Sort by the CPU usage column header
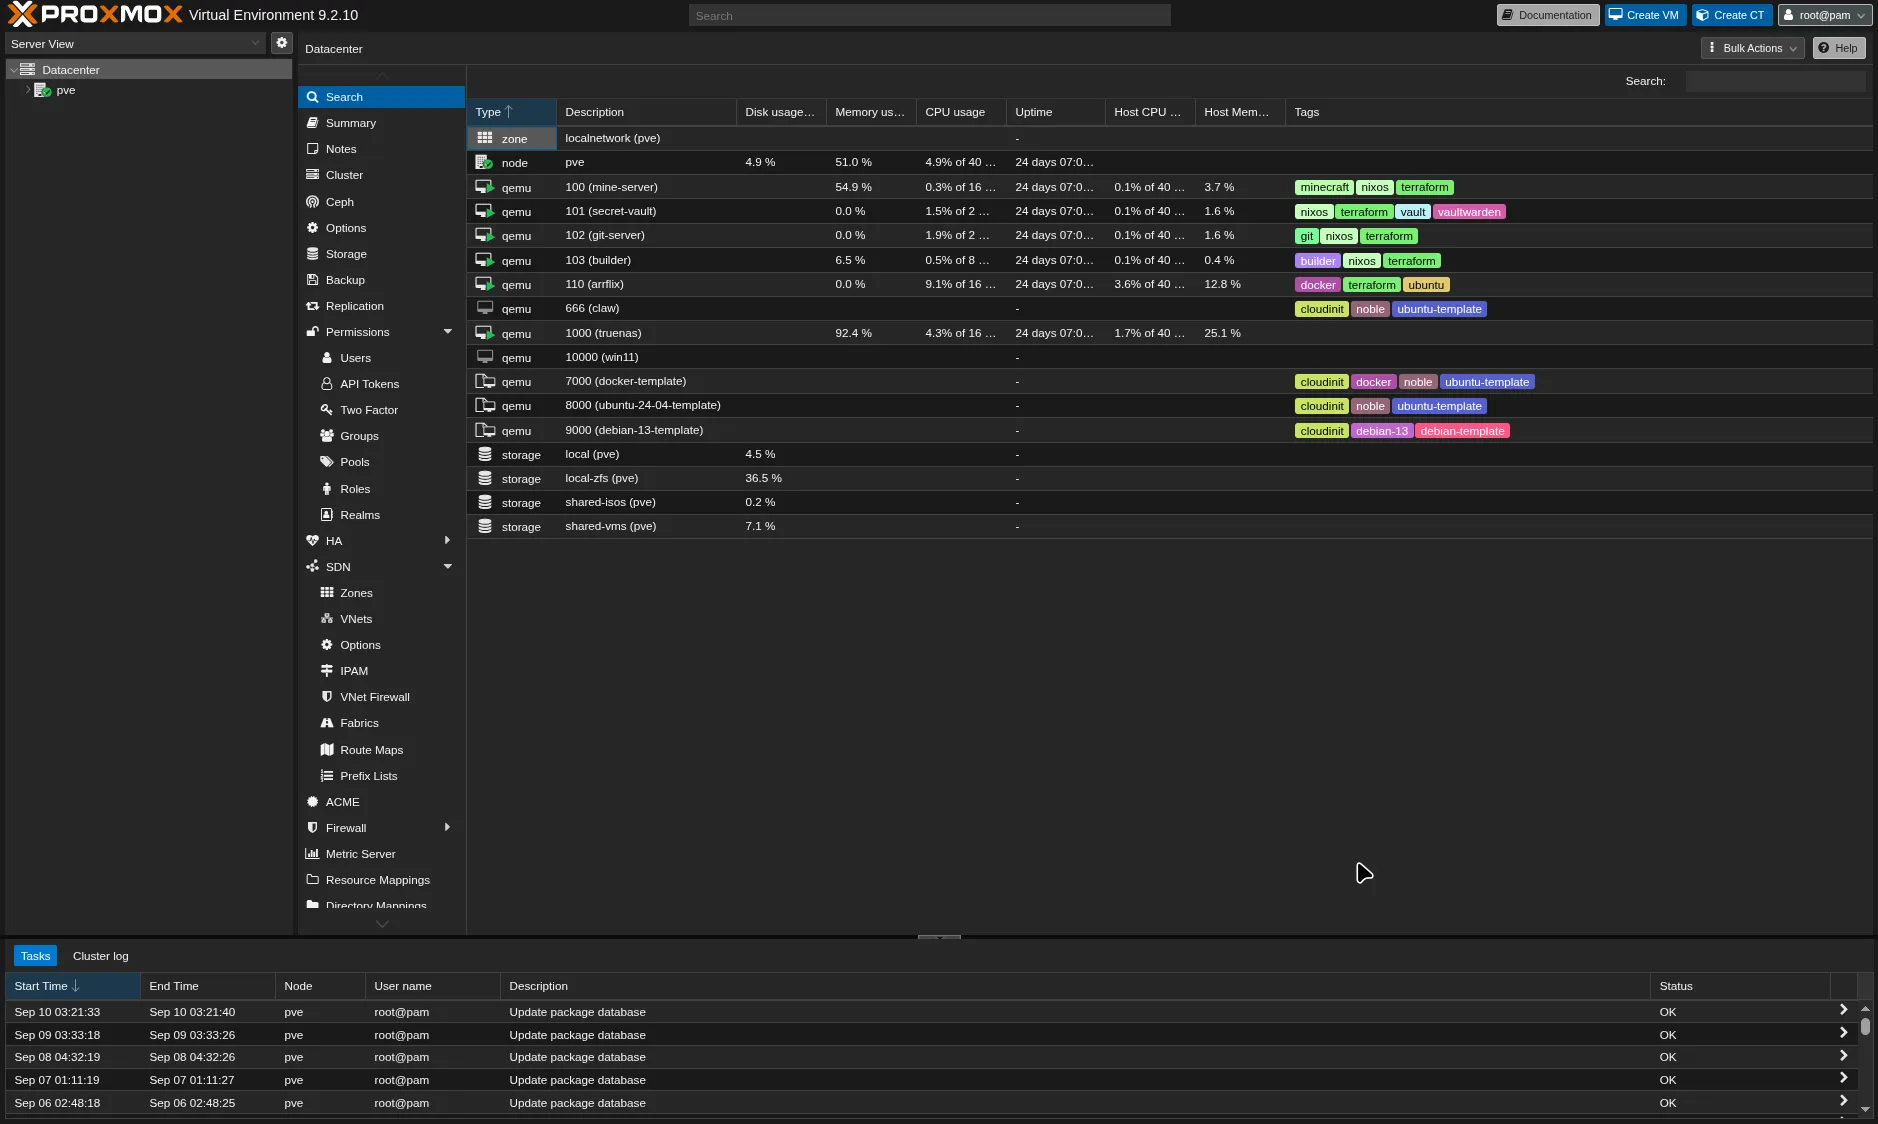 pos(961,112)
